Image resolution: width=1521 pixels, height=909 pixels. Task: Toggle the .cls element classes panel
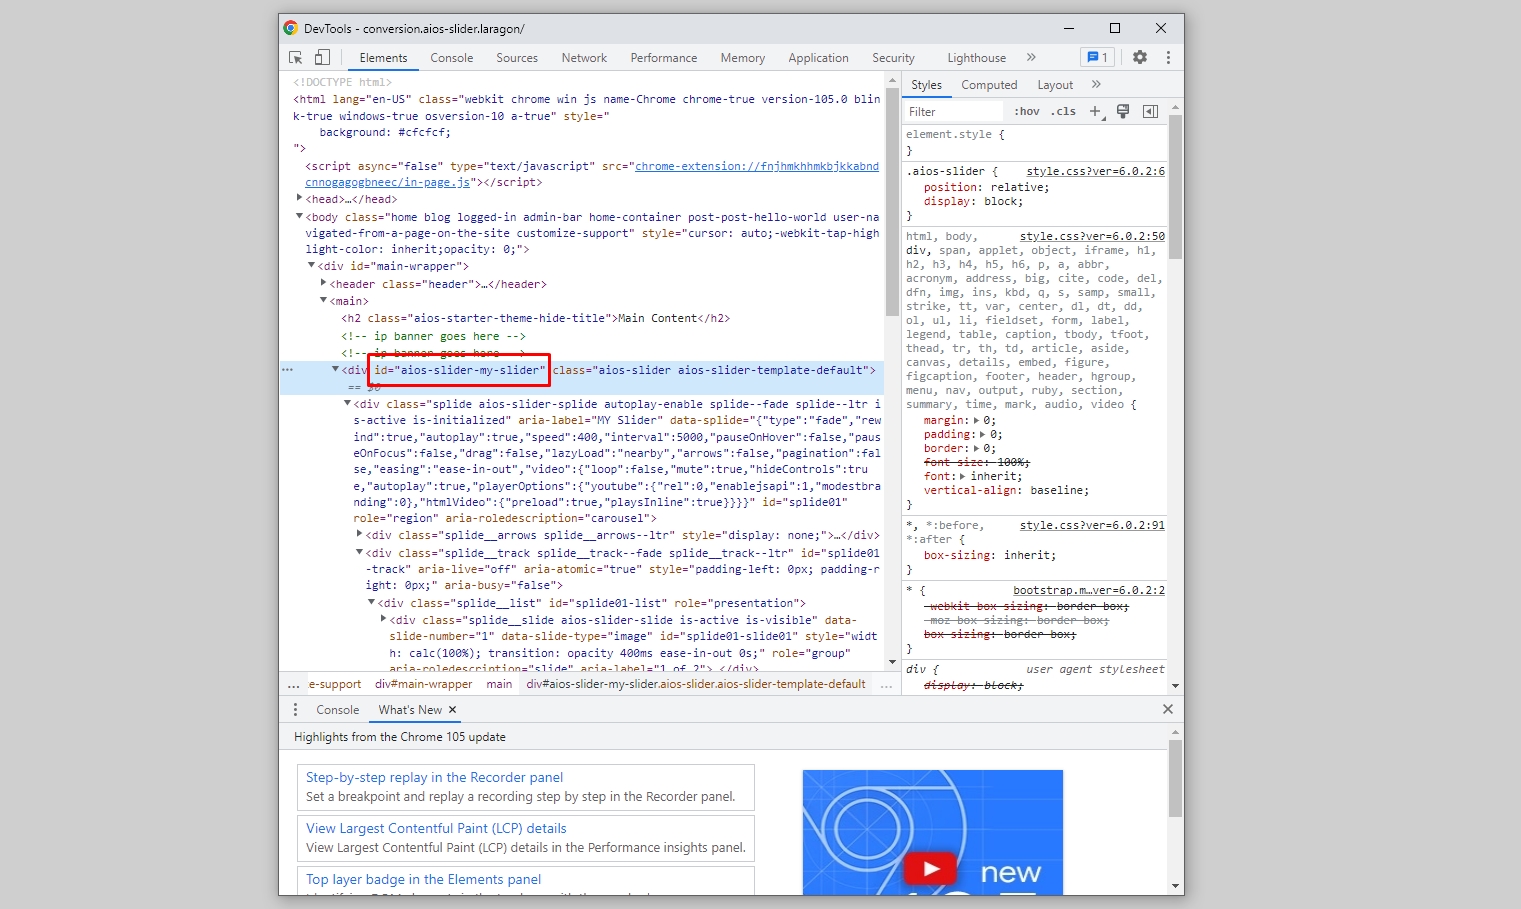1063,112
